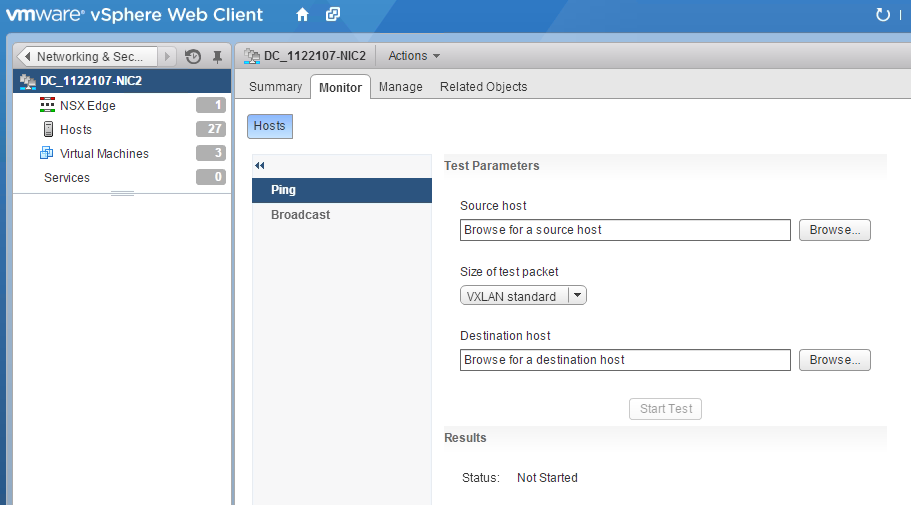This screenshot has height=505, width=911.
Task: Open the Related Objects tab
Action: coord(483,87)
